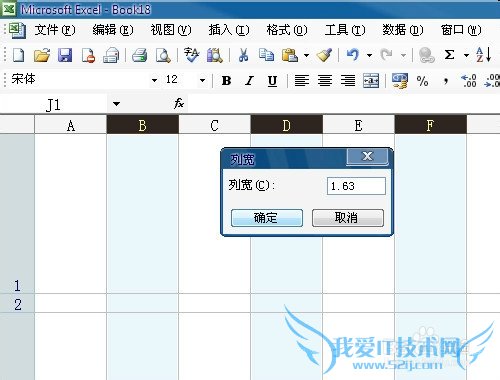Toggle Align Right
The height and width of the screenshot is (380, 500).
[348, 81]
